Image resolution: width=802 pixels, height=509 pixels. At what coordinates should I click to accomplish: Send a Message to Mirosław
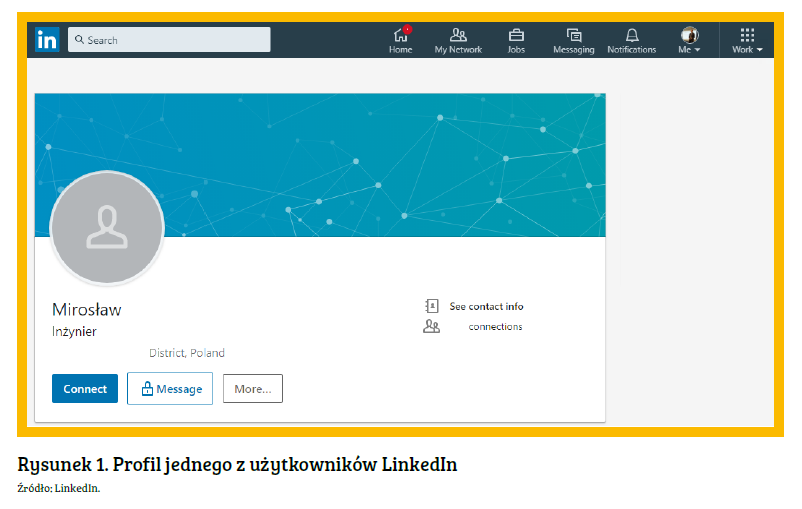(x=170, y=388)
